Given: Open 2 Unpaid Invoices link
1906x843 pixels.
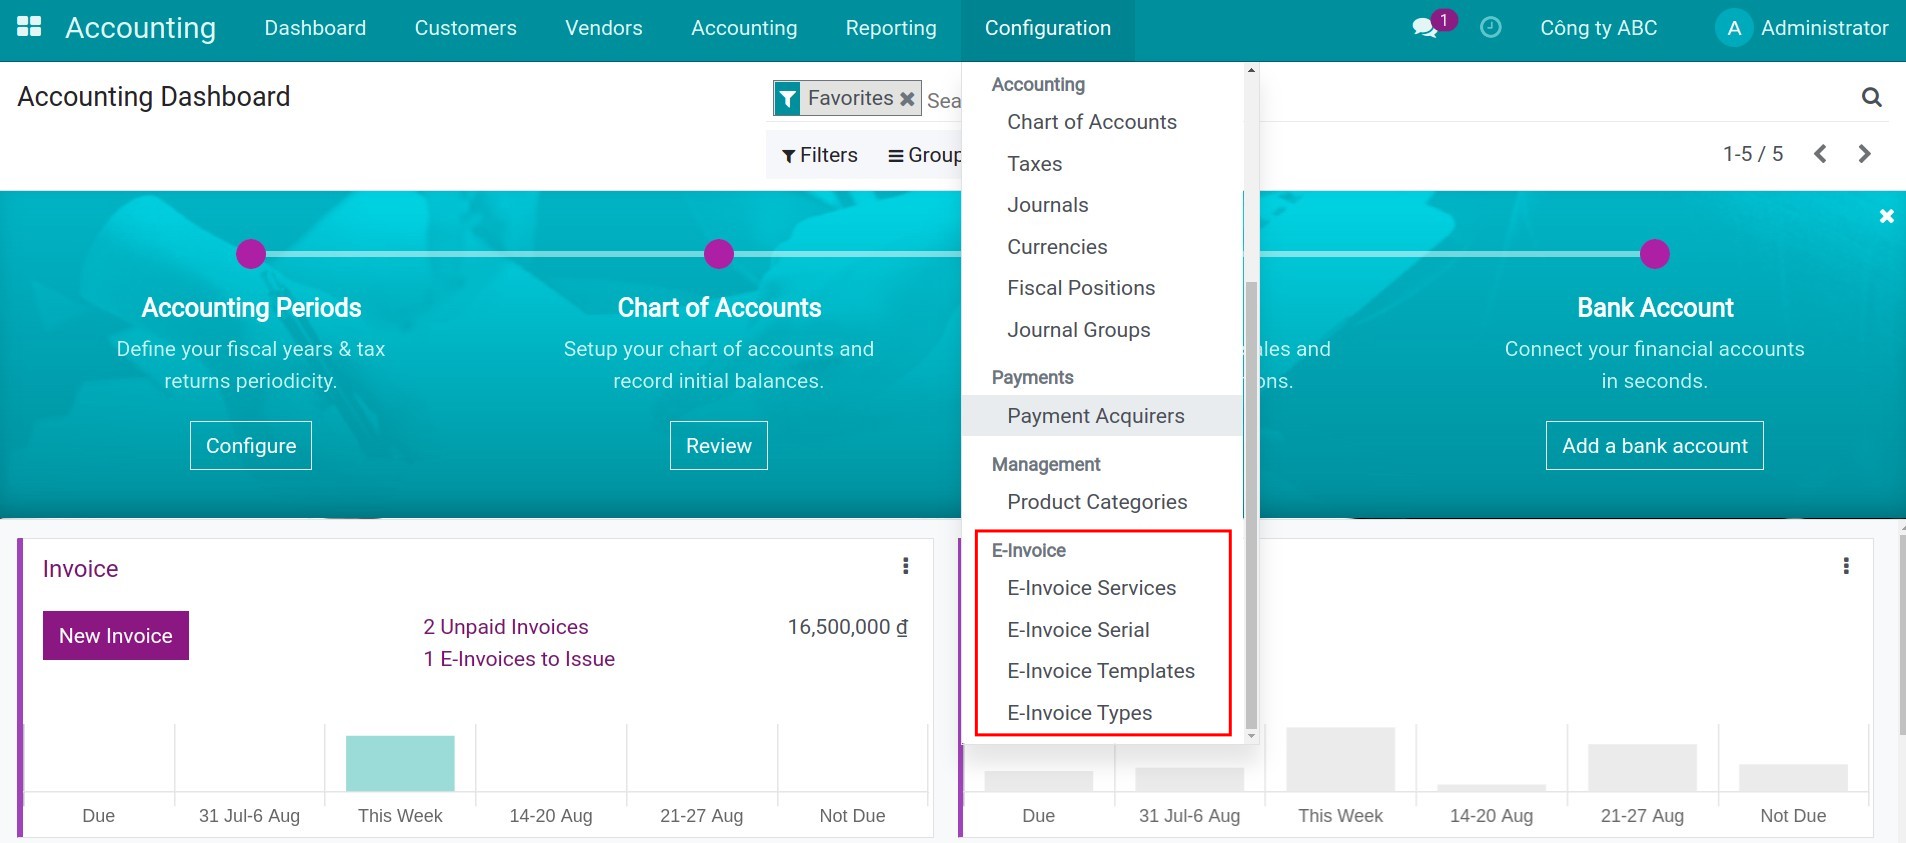Looking at the screenshot, I should 505,627.
